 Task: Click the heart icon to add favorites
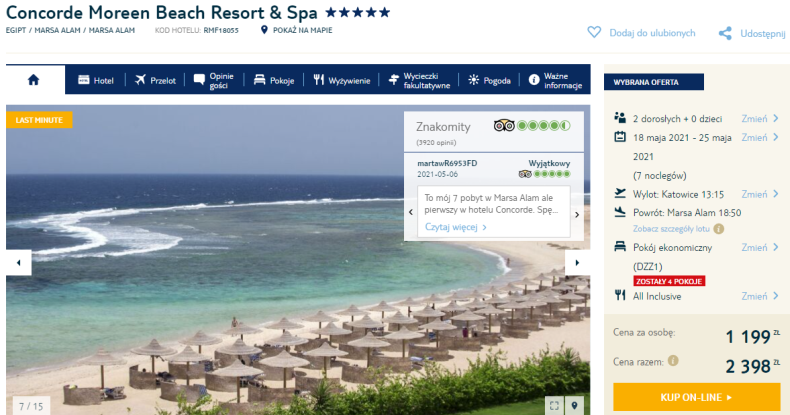pyautogui.click(x=594, y=32)
